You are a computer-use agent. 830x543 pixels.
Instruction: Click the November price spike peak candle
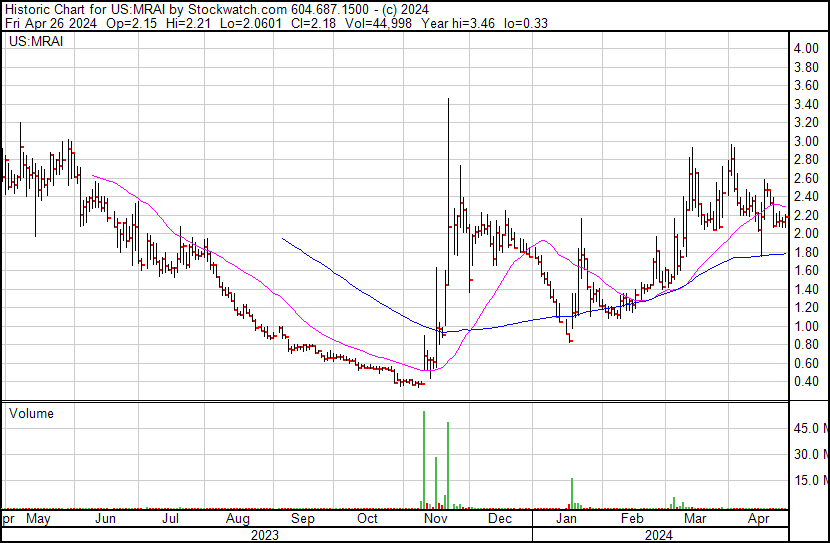(447, 100)
